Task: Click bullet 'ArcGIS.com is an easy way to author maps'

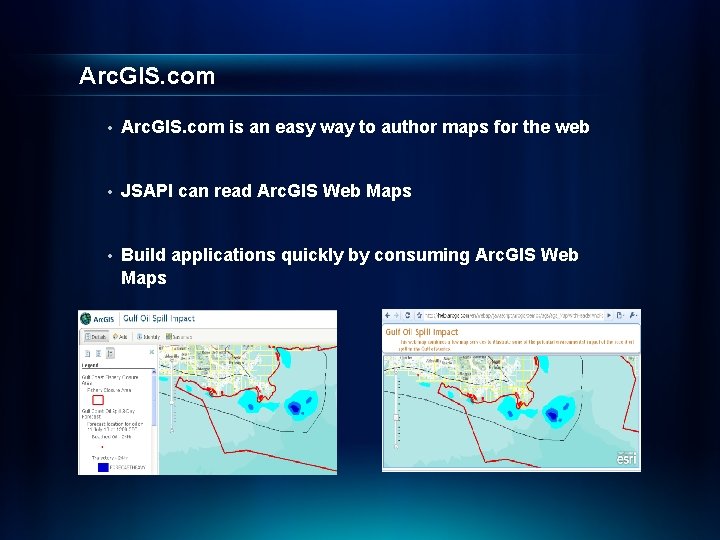Action: coord(355,127)
